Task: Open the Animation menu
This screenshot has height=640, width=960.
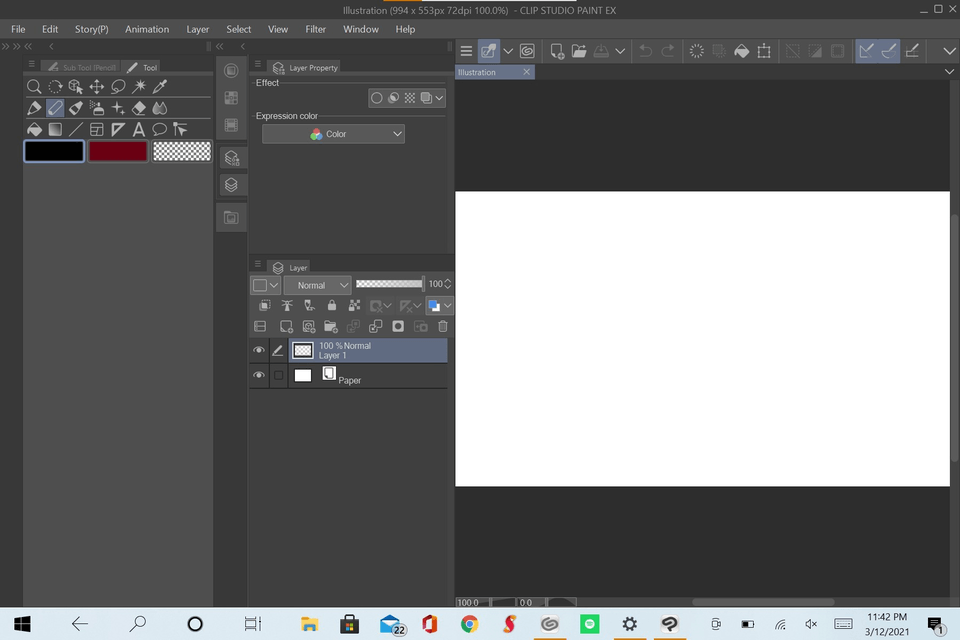Action: coord(147,29)
